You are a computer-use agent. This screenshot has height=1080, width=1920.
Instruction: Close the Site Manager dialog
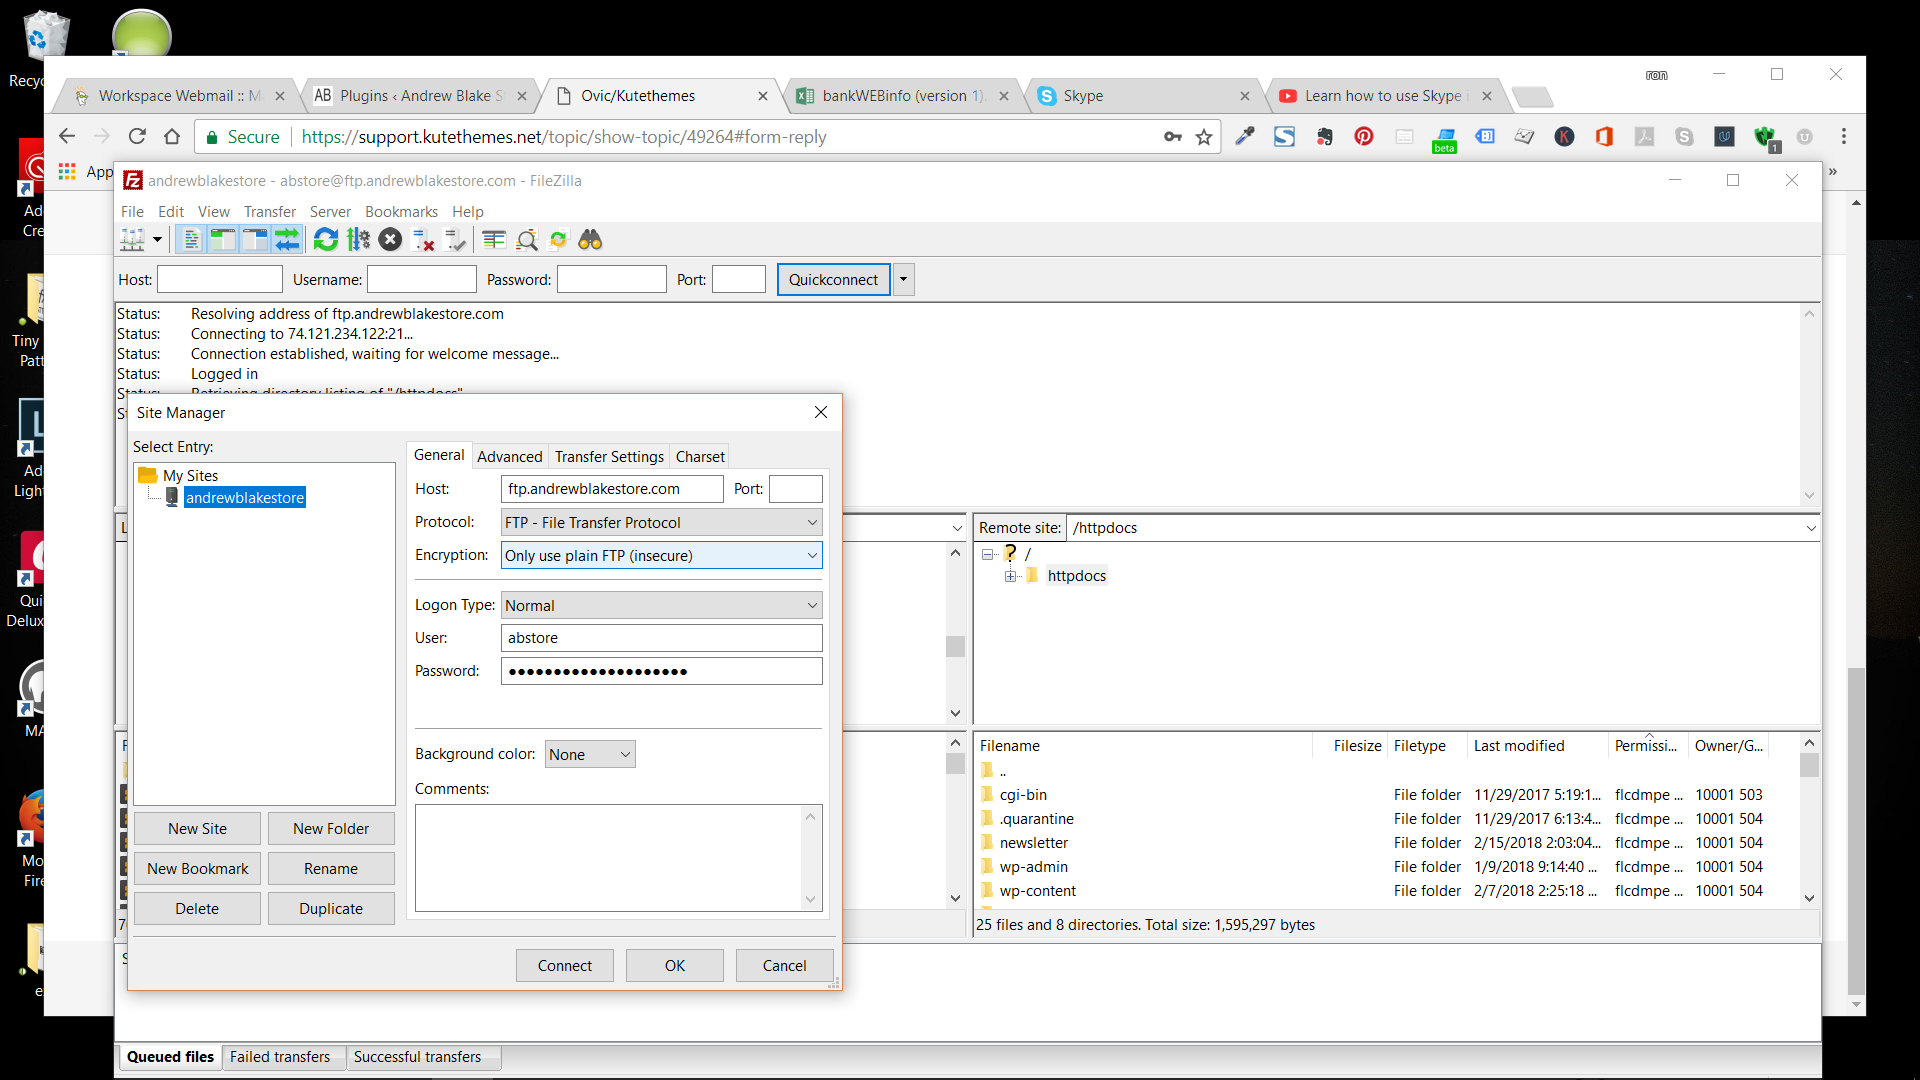(821, 413)
